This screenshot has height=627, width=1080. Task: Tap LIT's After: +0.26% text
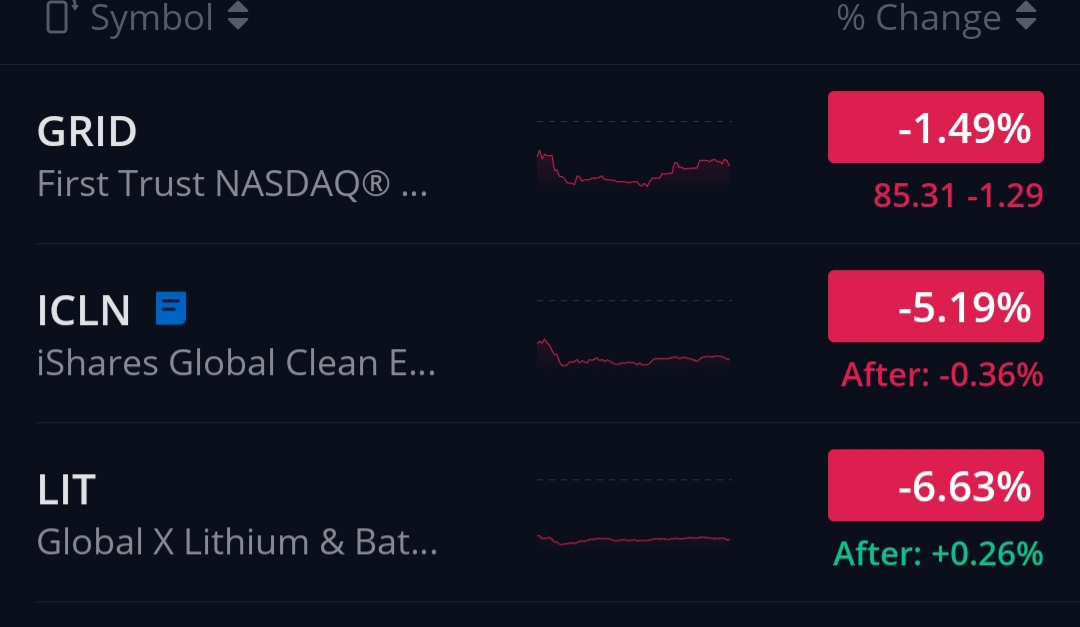tap(938, 553)
